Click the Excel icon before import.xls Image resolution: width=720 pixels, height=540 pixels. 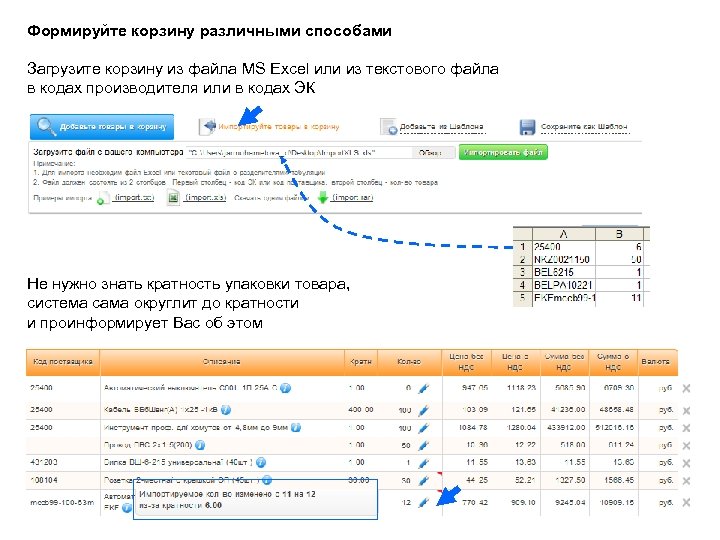coord(173,198)
